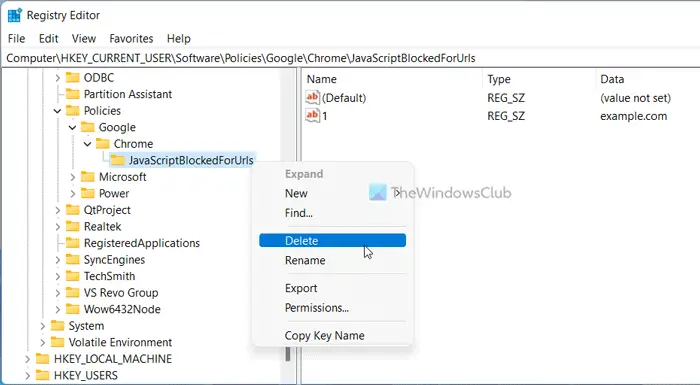Expand the QtProject key
The width and height of the screenshot is (700, 385).
(58, 210)
